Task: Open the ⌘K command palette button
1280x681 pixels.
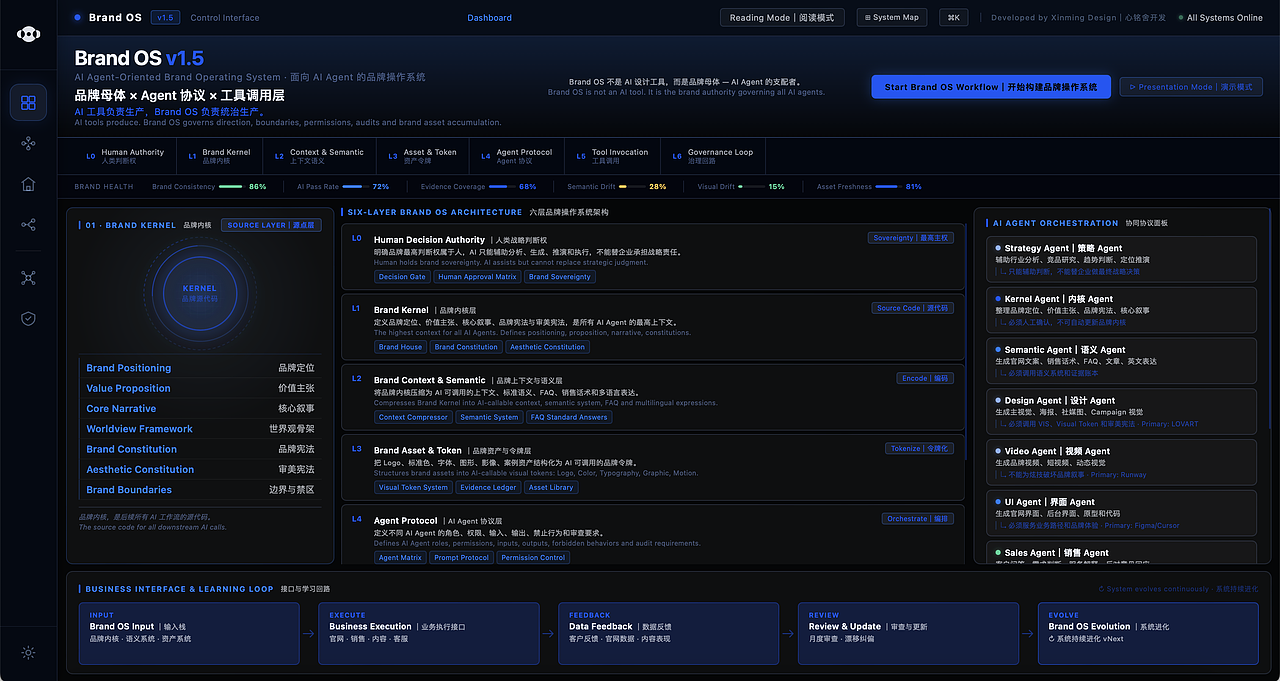Action: [x=954, y=17]
